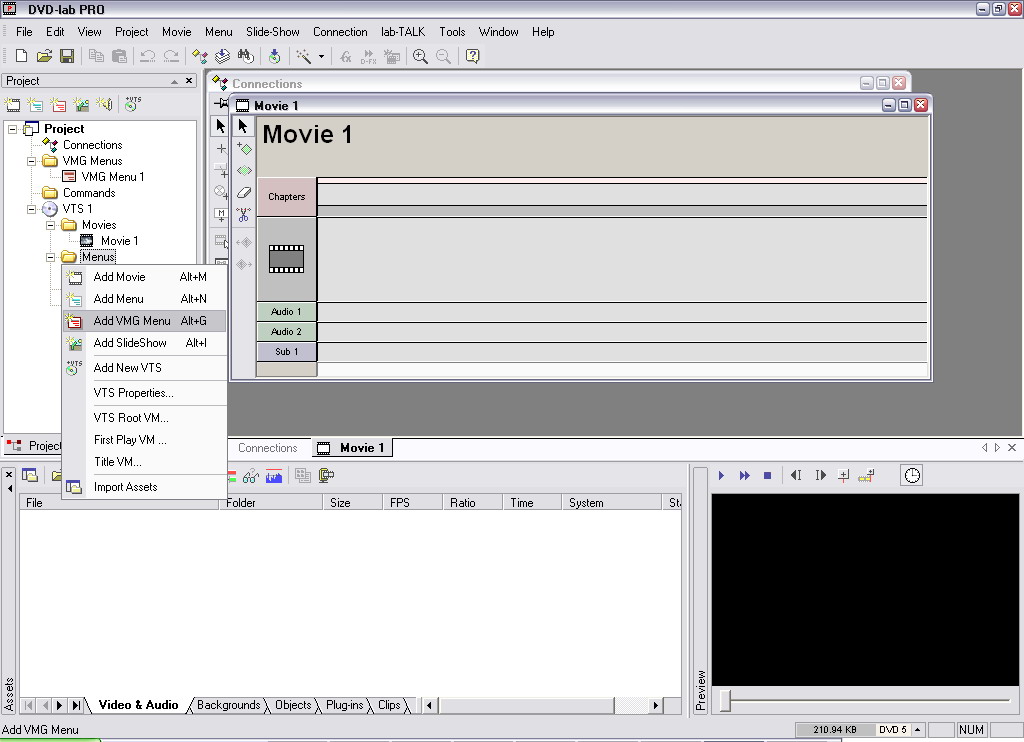
Task: Click the Save project icon in toolbar
Action: (x=67, y=57)
